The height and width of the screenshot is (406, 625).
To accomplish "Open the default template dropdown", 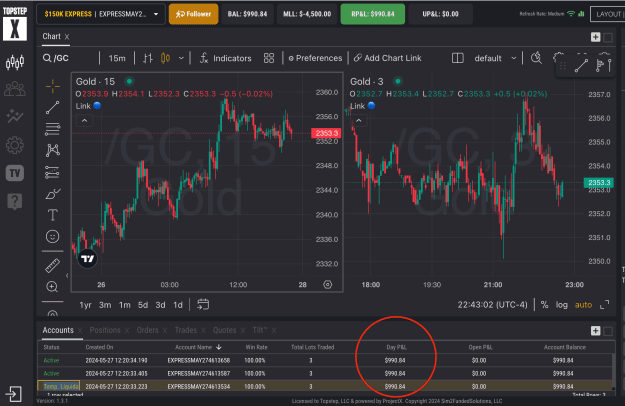I will pyautogui.click(x=495, y=58).
